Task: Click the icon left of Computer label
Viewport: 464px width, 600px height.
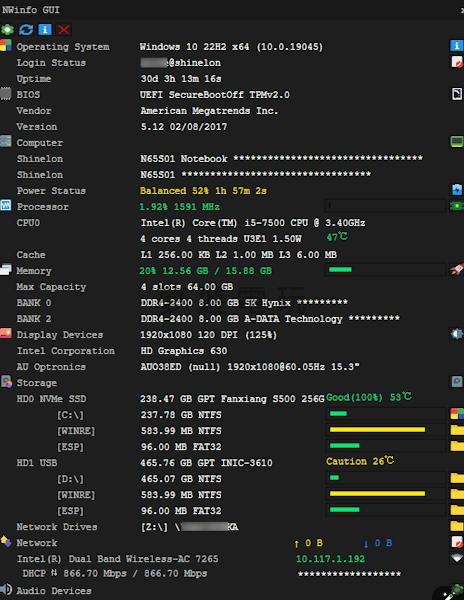Action: pos(6,141)
